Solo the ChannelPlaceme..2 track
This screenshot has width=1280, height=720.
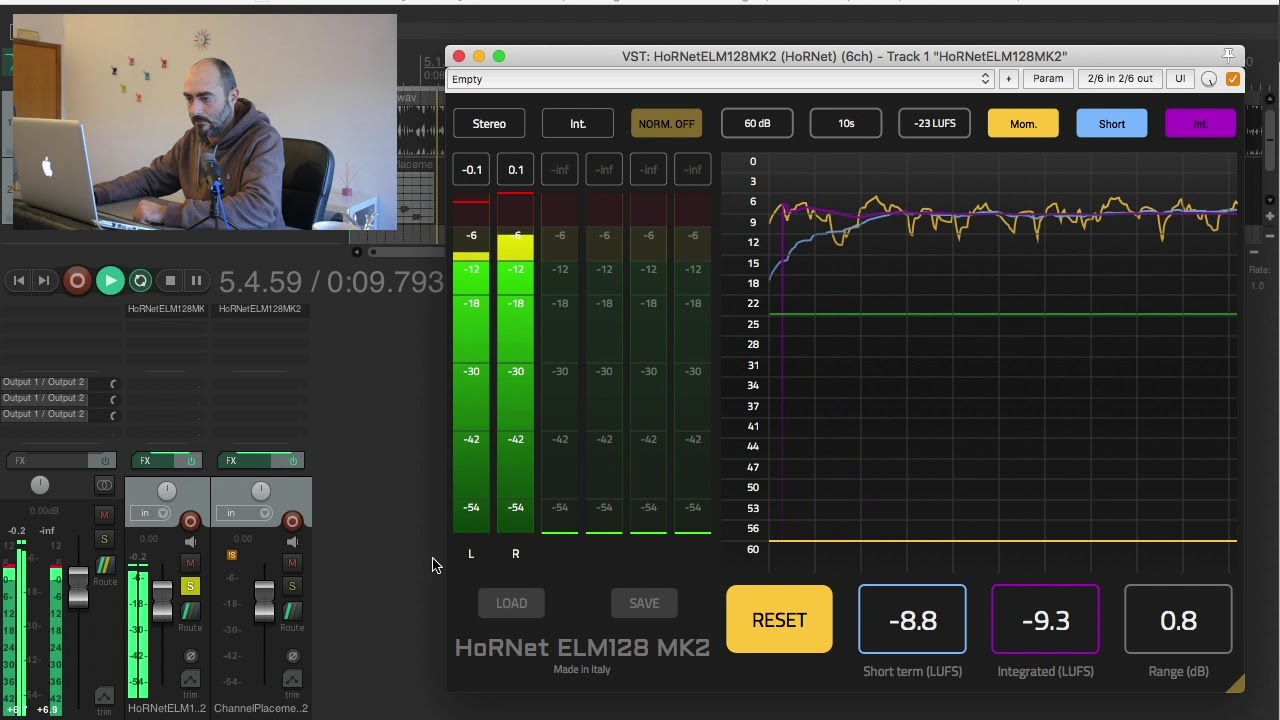pos(292,586)
